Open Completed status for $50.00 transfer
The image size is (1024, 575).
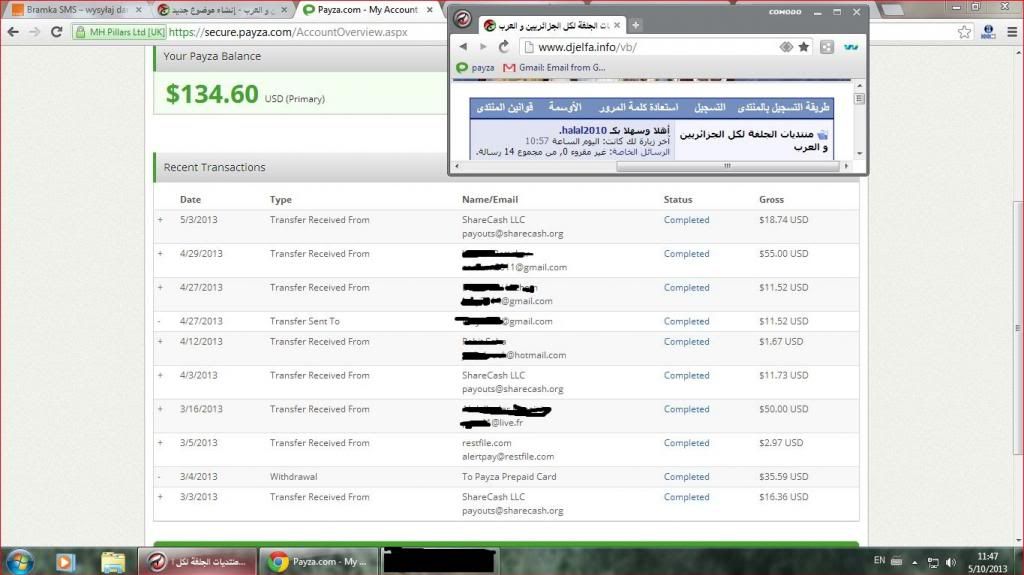(x=686, y=409)
